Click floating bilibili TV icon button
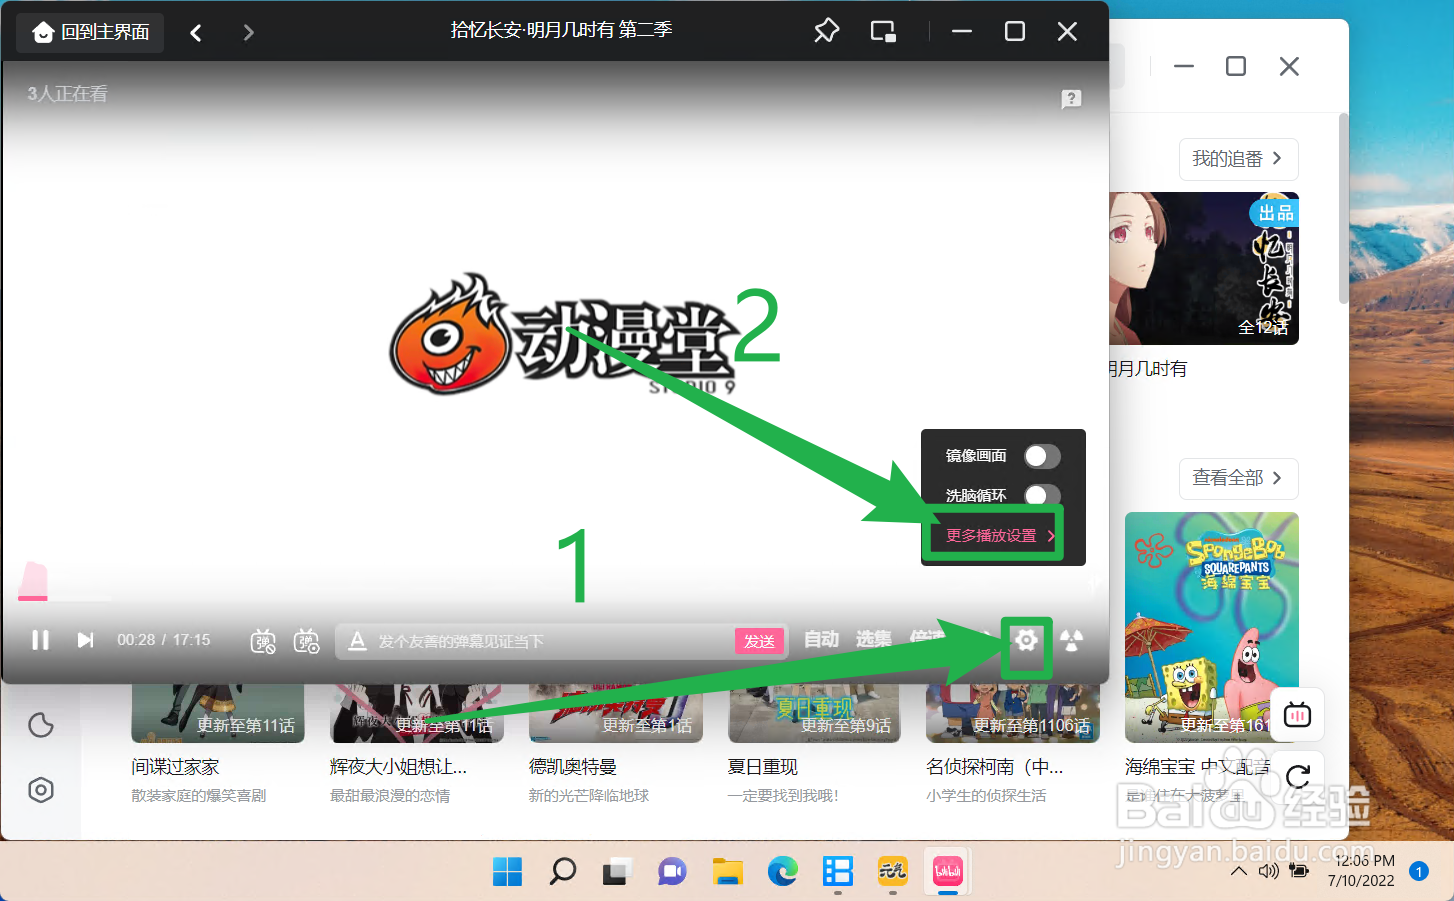 [1297, 714]
